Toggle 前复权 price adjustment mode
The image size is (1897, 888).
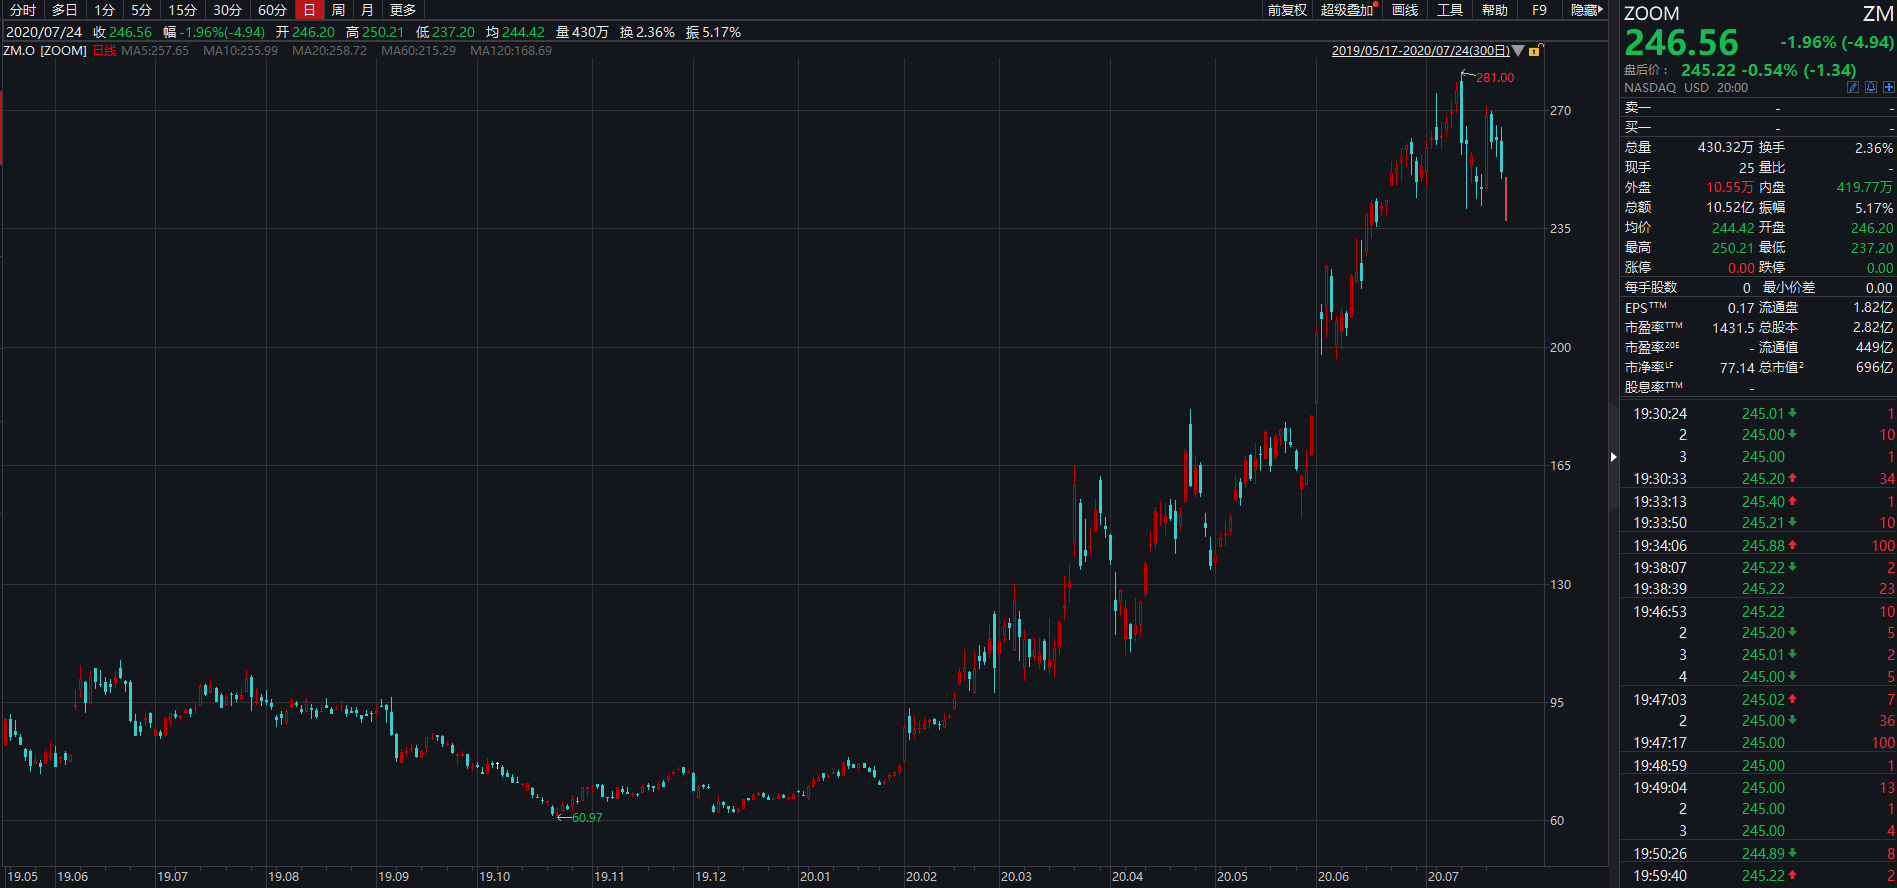click(x=1287, y=10)
